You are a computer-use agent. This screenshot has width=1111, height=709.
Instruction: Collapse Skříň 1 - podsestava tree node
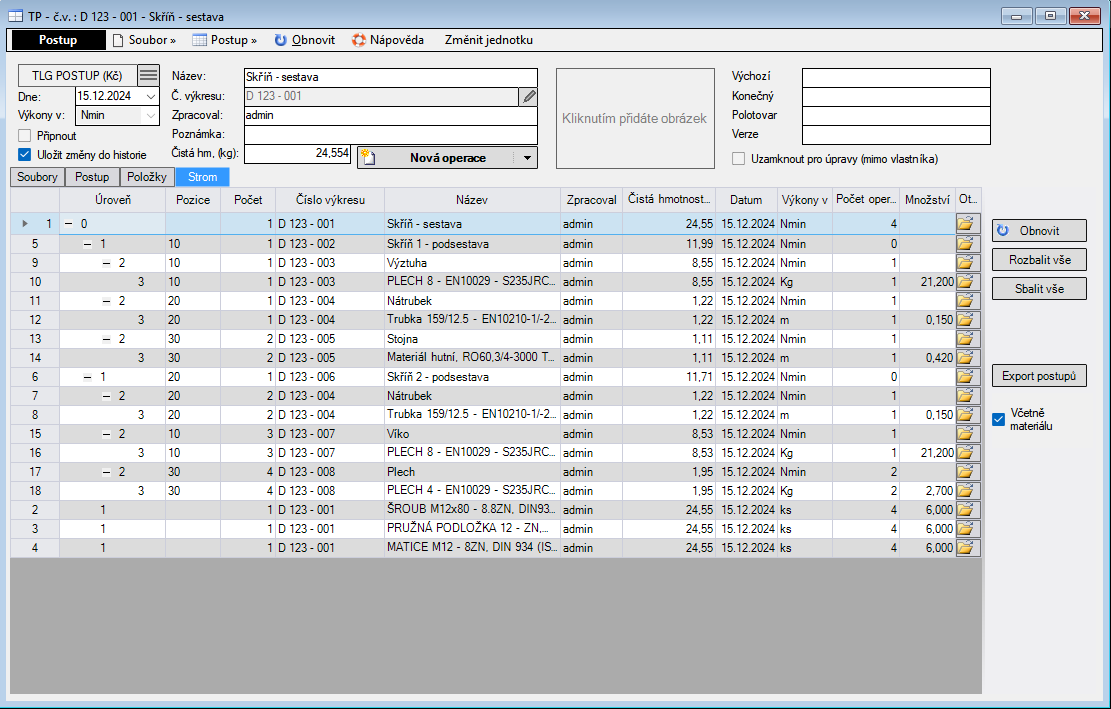[x=87, y=244]
